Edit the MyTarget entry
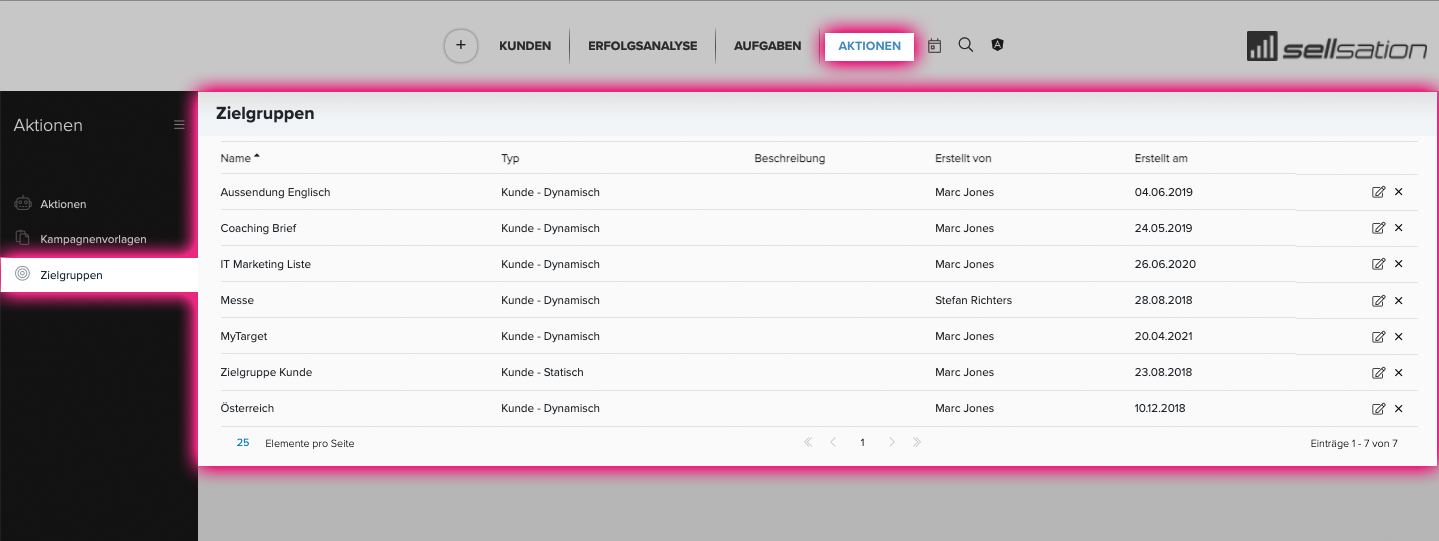The height and width of the screenshot is (541, 1439). click(x=1378, y=336)
